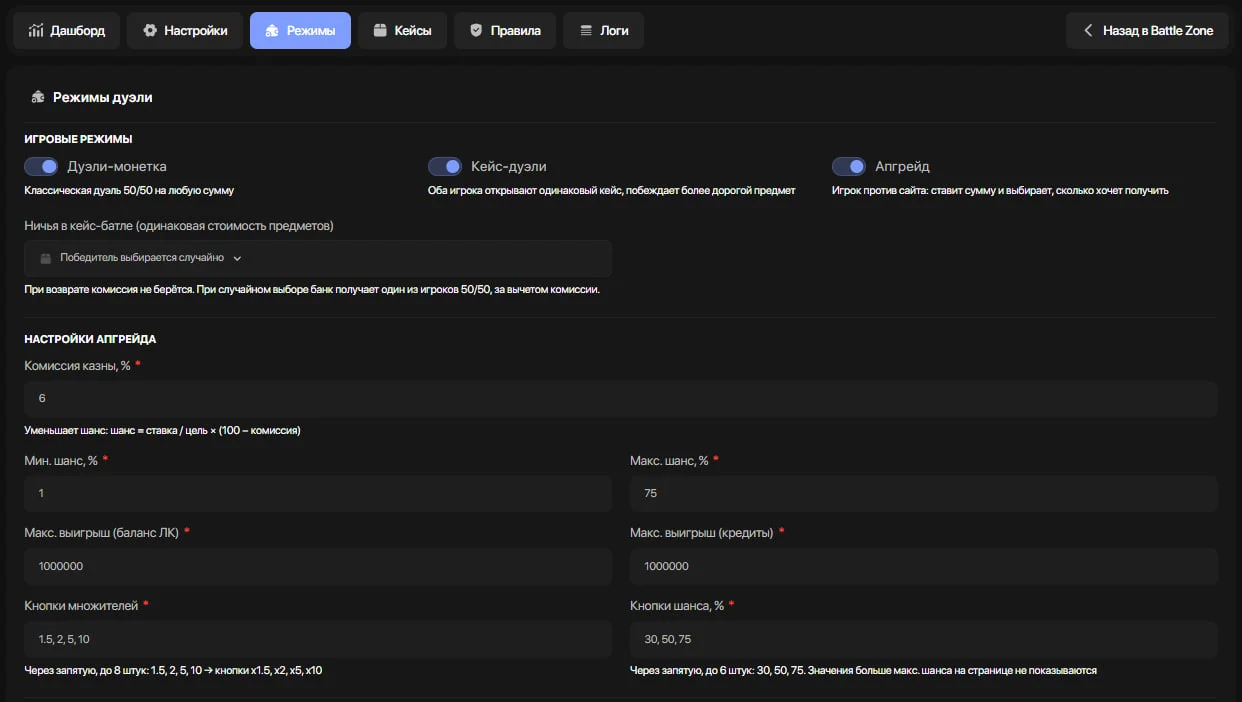Click the icon beside Режимы дуэли heading
This screenshot has width=1242, height=702.
pyautogui.click(x=38, y=97)
